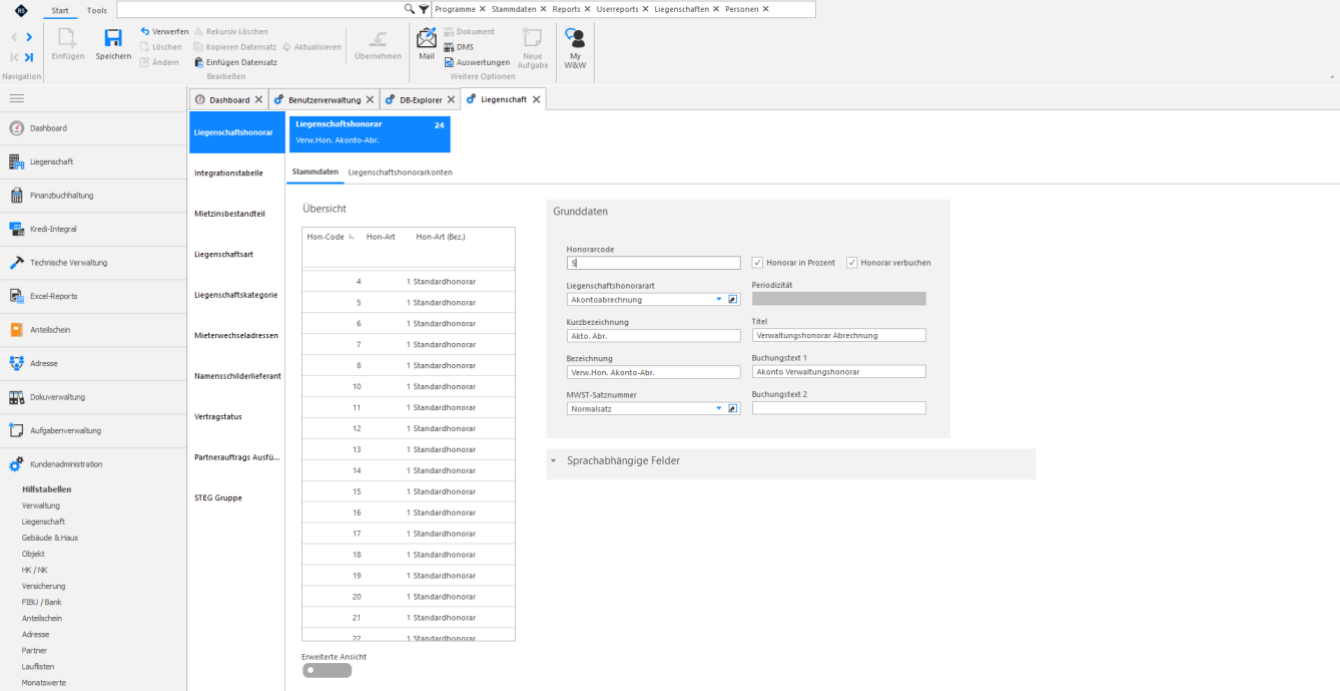The width and height of the screenshot is (1340, 691).
Task: Toggle the Erweiterte Ansicht switch
Action: click(x=327, y=670)
